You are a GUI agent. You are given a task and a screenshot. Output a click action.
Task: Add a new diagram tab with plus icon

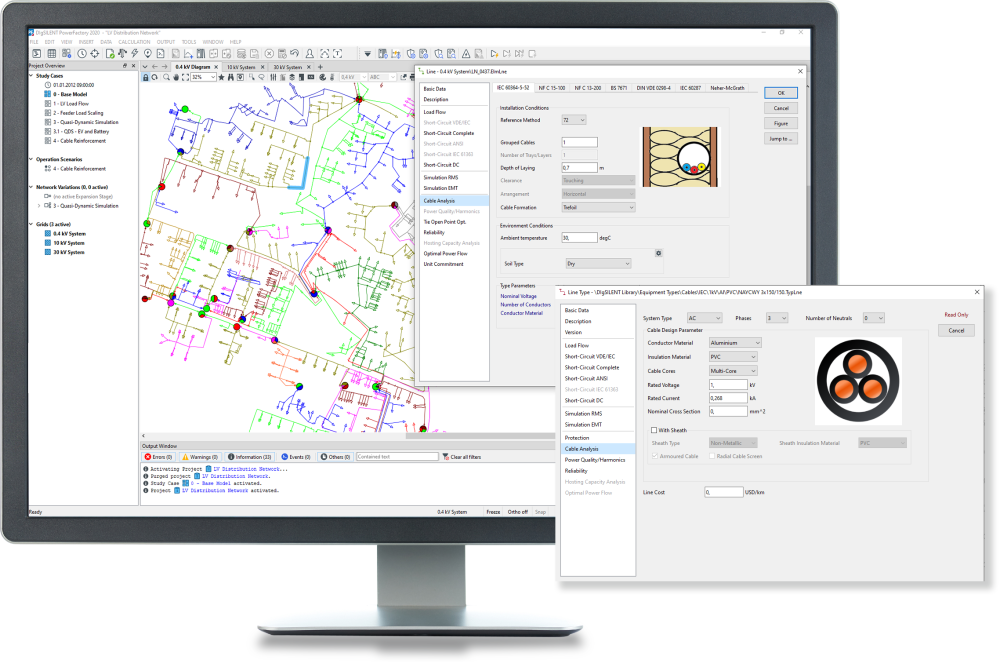(x=320, y=67)
